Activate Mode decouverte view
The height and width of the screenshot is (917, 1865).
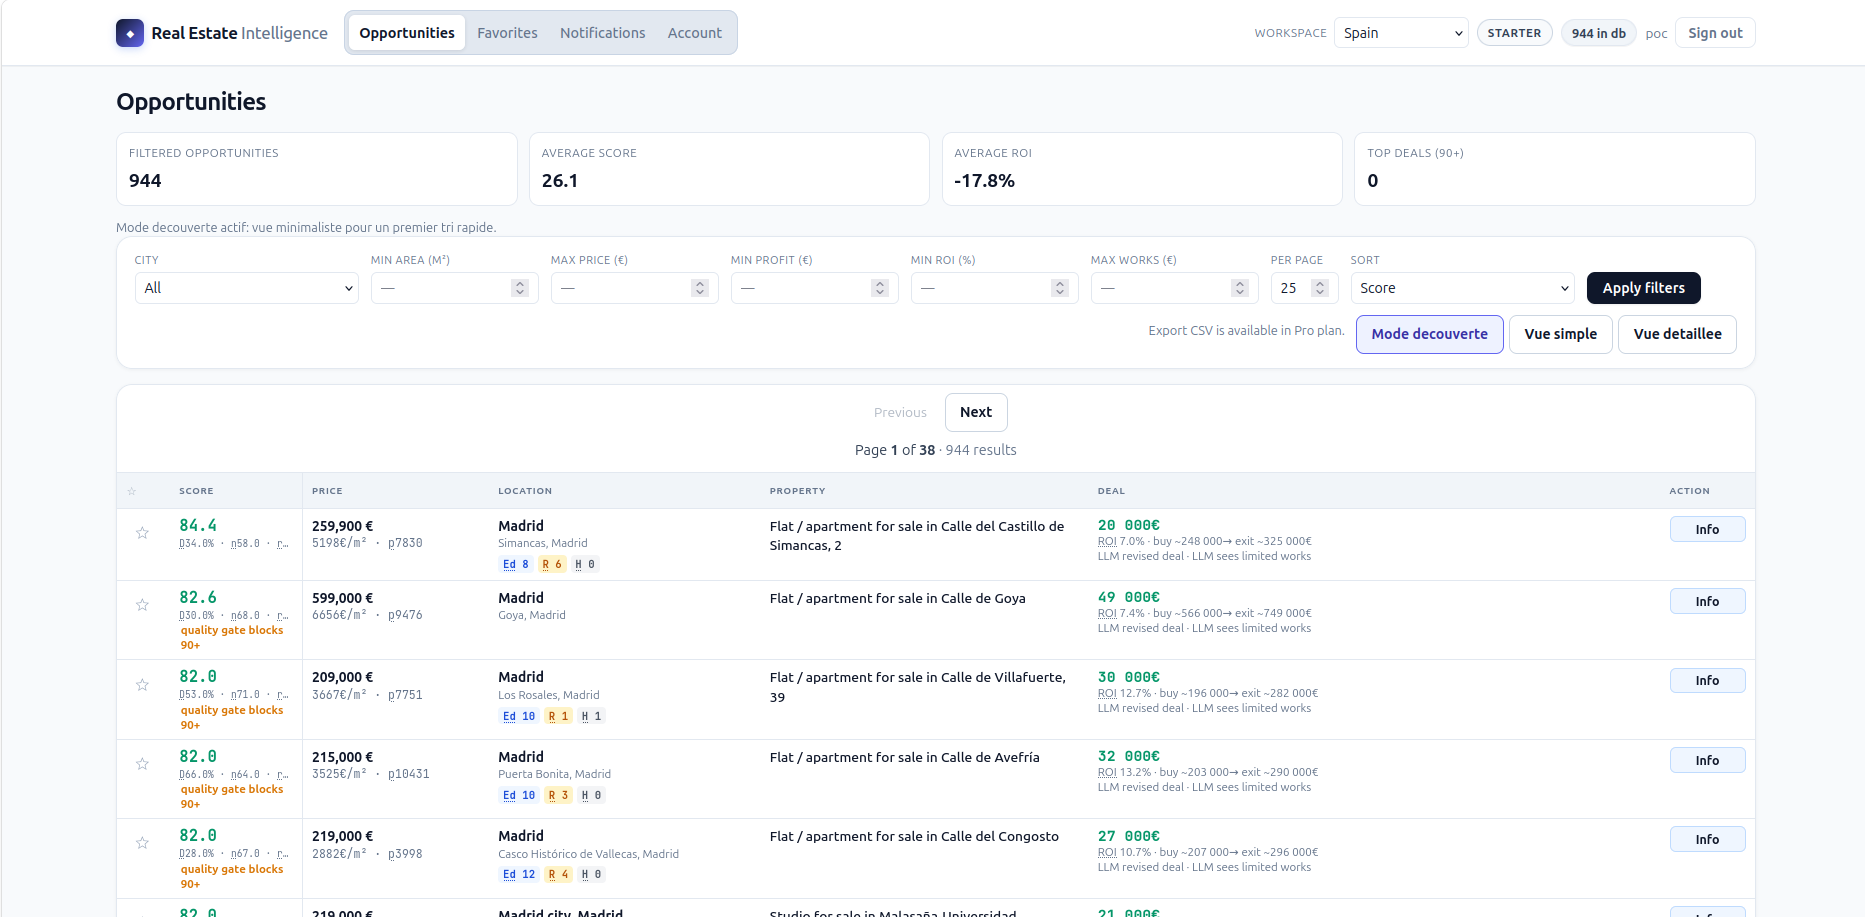pos(1429,334)
